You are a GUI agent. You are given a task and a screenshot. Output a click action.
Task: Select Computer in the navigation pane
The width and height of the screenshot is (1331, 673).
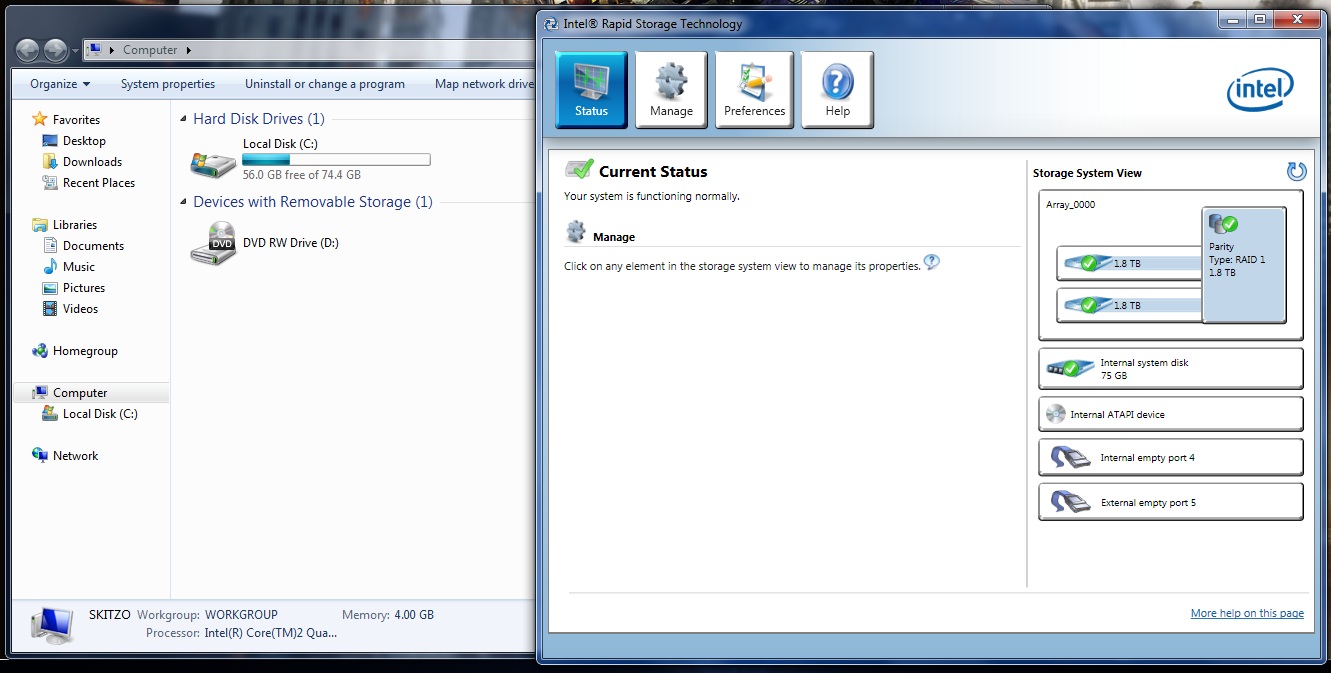pyautogui.click(x=80, y=393)
